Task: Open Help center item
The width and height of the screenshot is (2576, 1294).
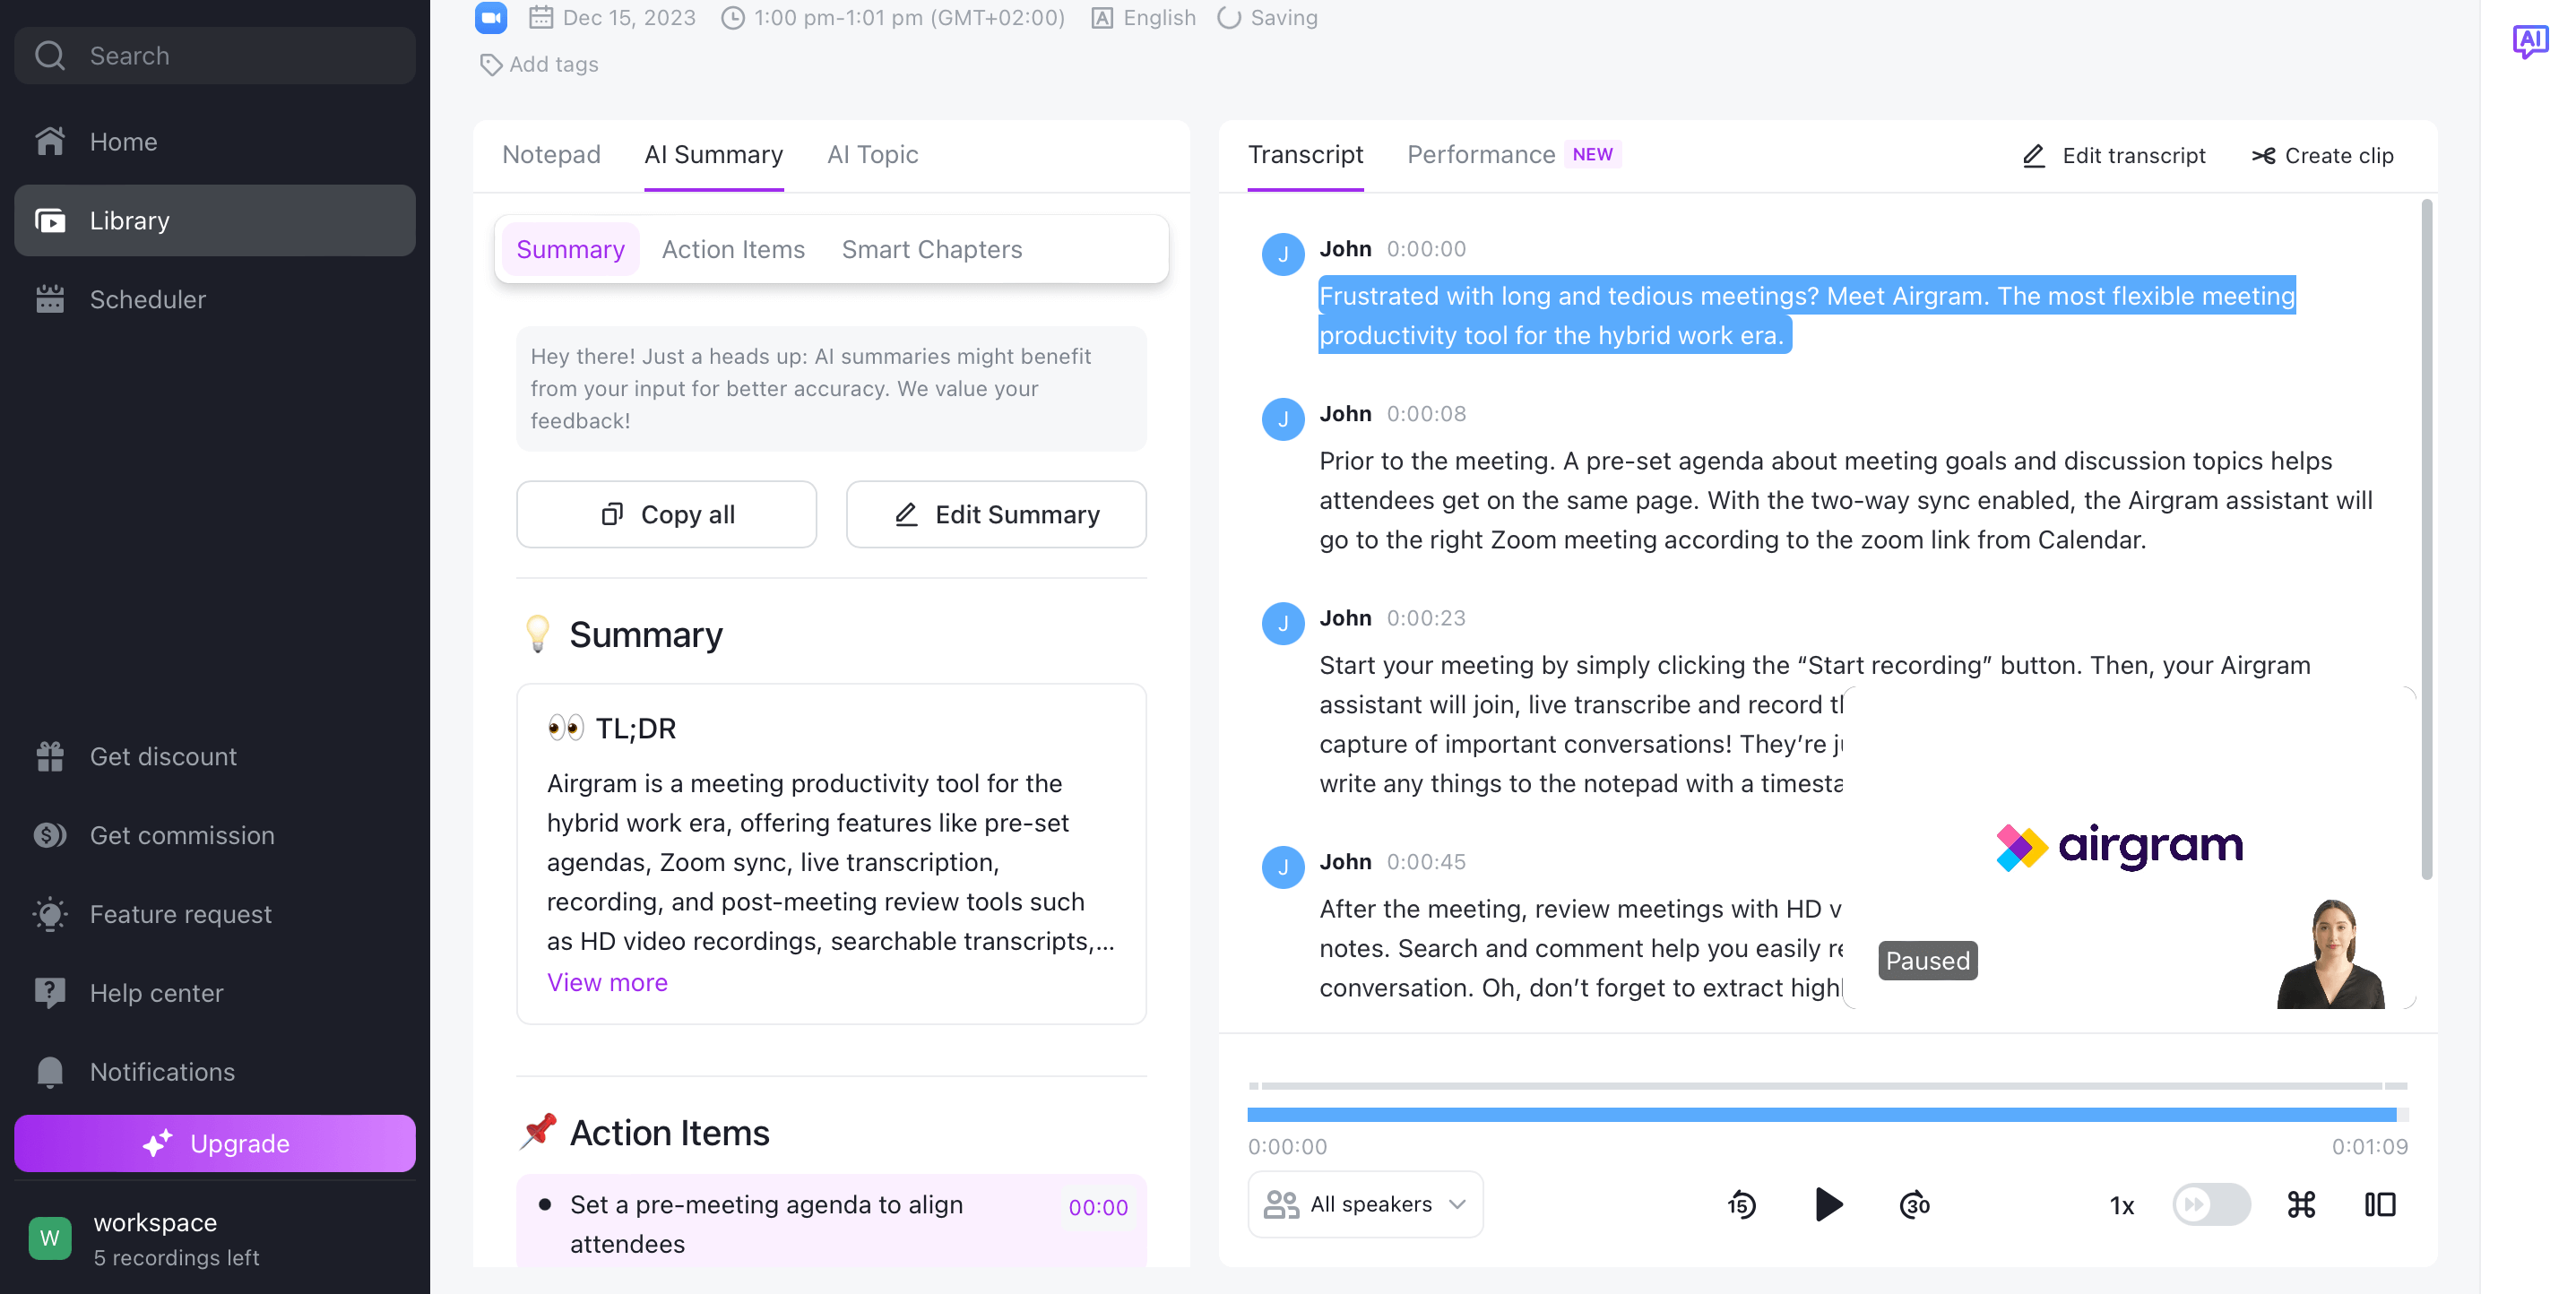Action: tap(215, 993)
